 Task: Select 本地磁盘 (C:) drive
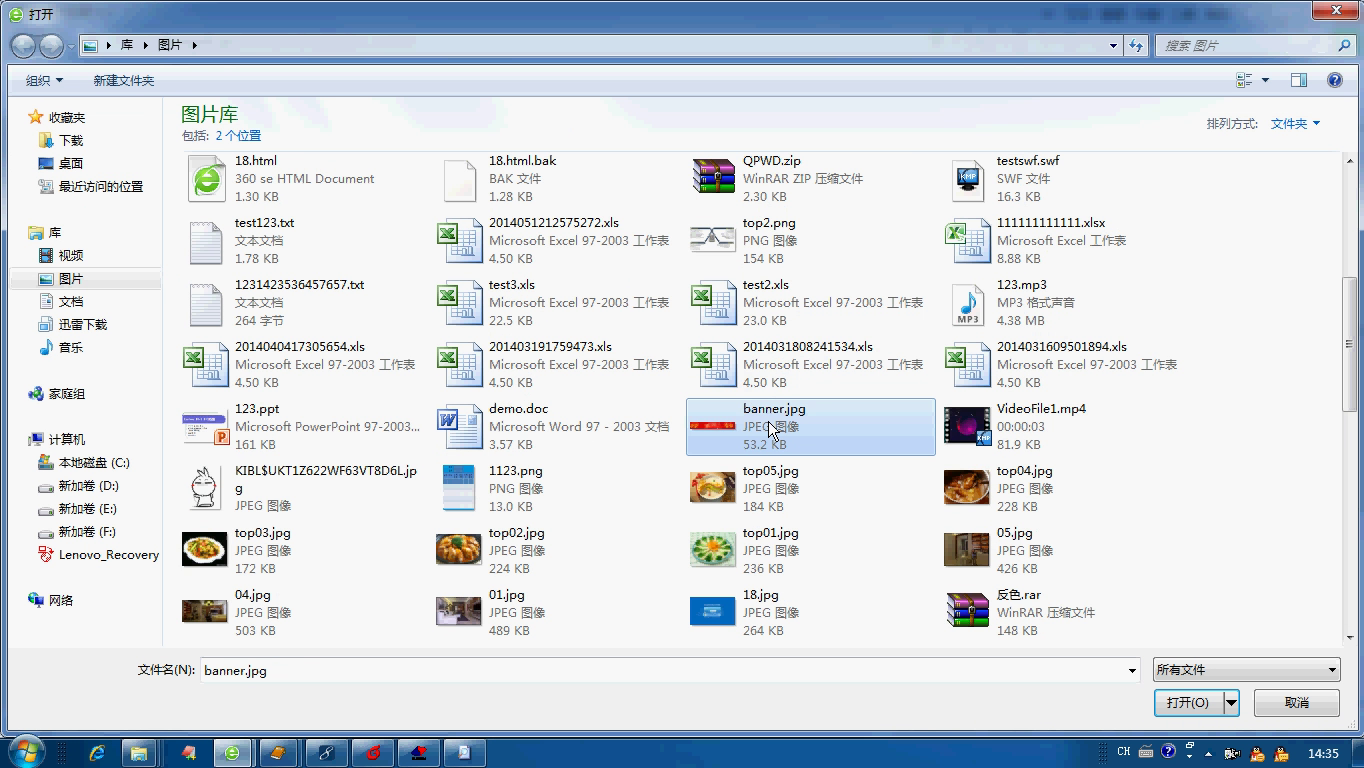[94, 463]
